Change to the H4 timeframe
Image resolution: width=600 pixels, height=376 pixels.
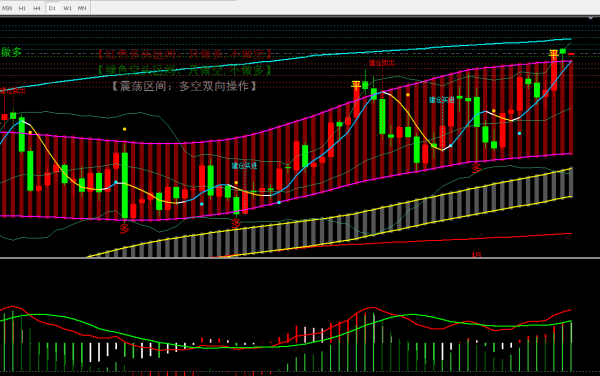[x=37, y=8]
